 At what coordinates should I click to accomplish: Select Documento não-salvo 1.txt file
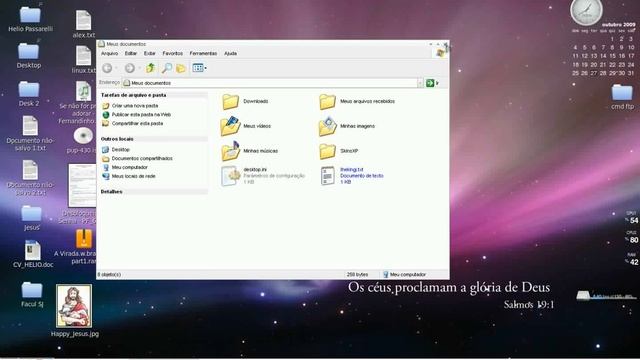(30, 126)
